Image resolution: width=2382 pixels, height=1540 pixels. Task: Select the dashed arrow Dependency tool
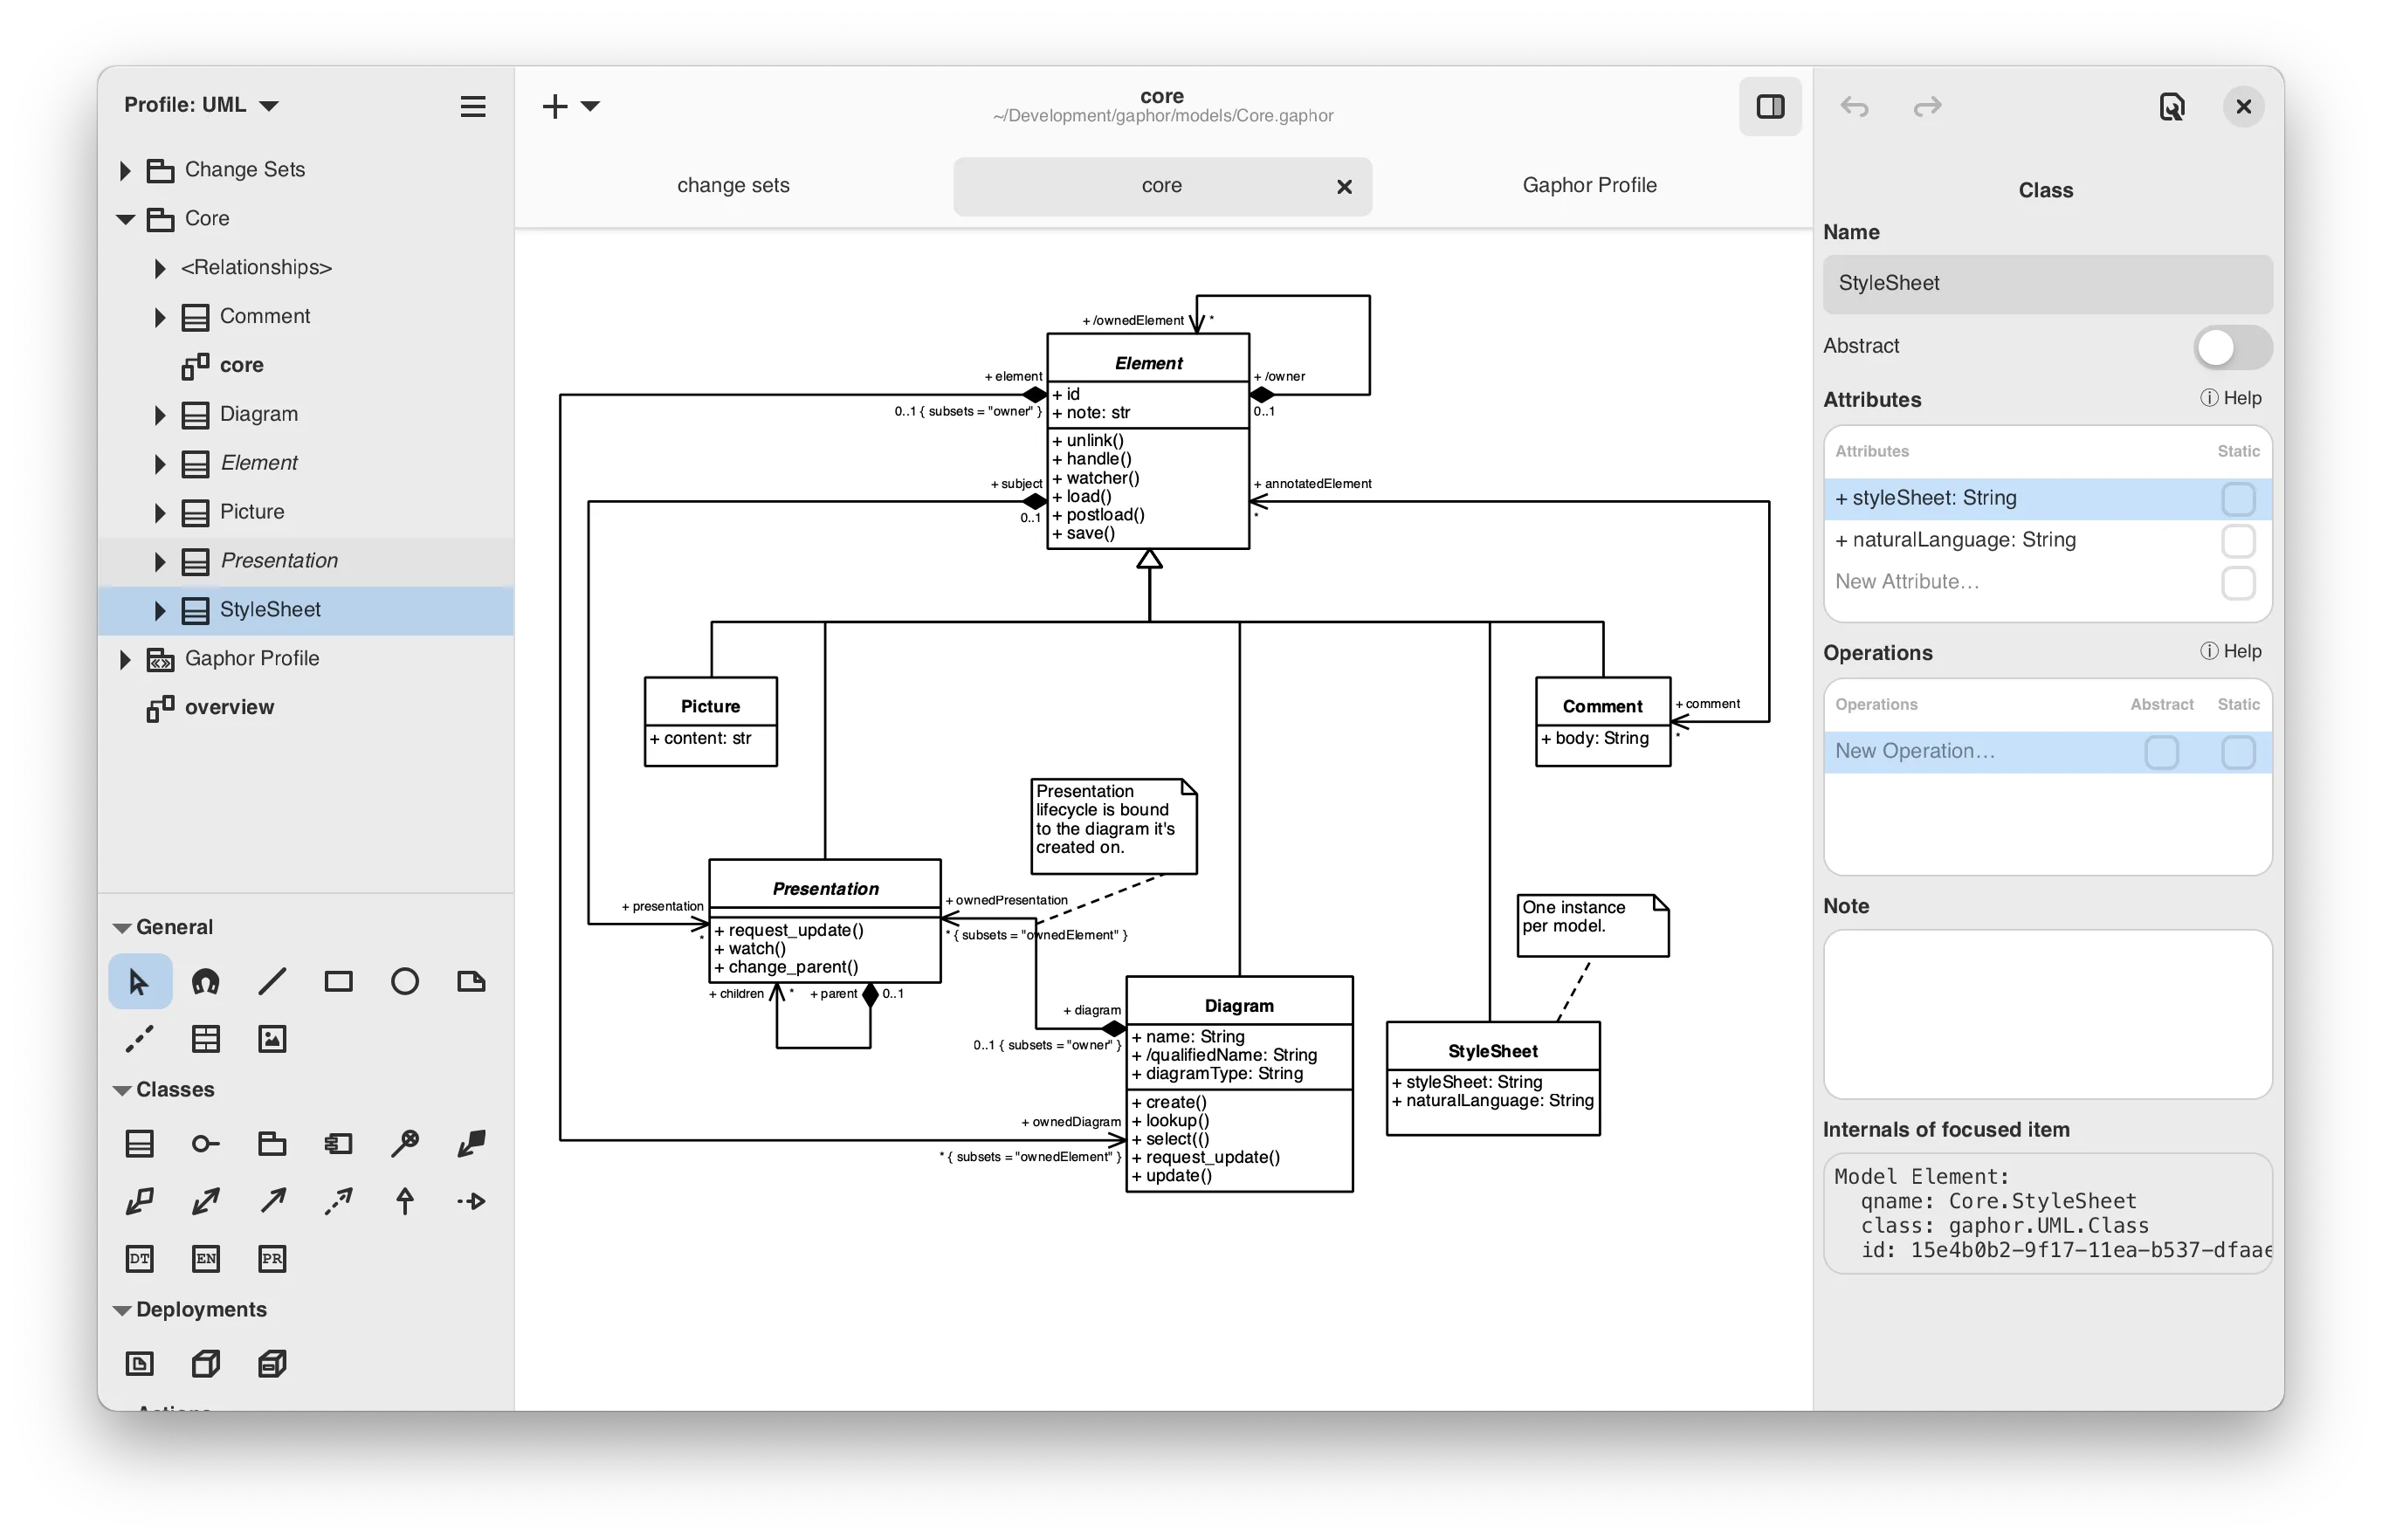338,1200
